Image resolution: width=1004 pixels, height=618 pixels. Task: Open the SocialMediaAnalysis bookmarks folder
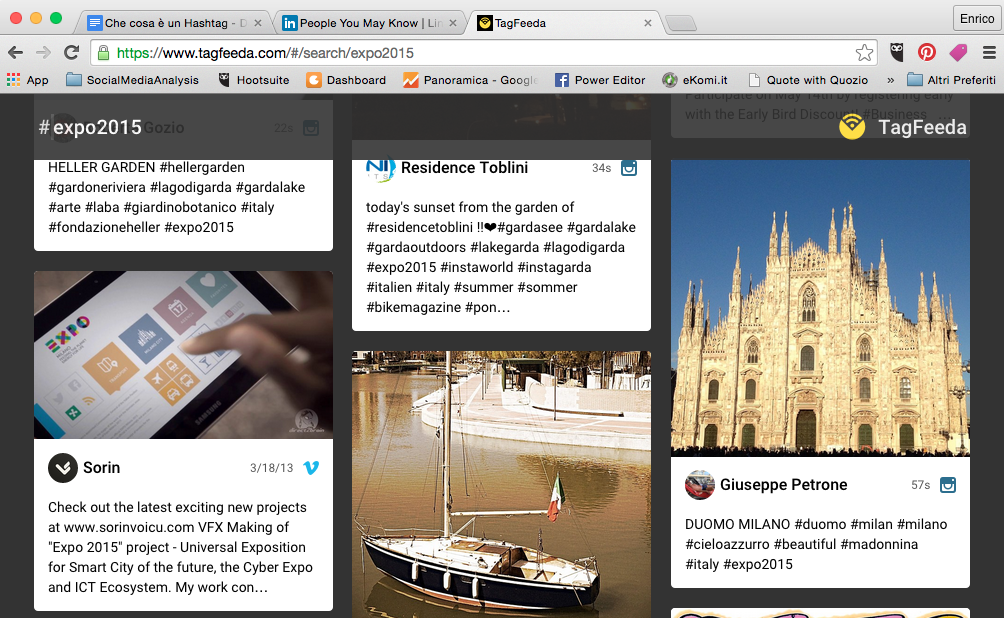point(133,80)
